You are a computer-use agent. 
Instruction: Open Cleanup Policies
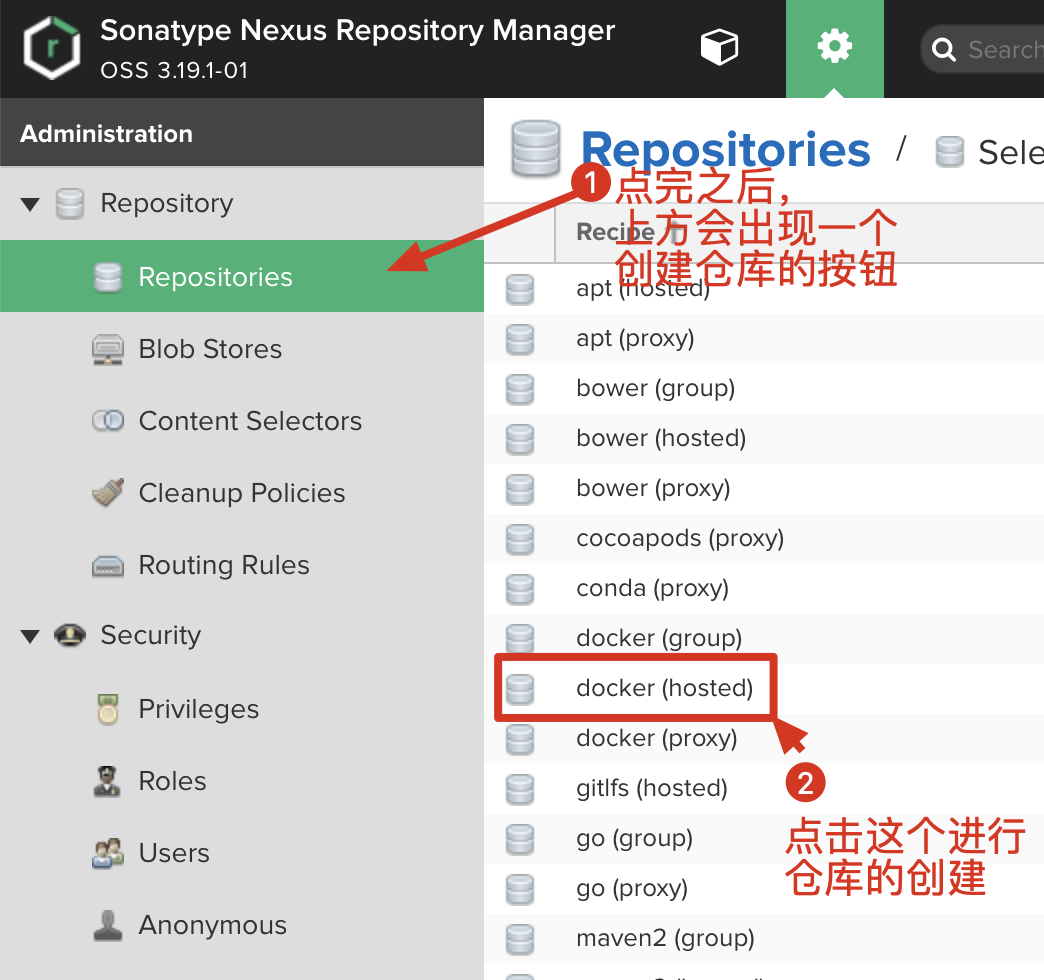coord(242,493)
